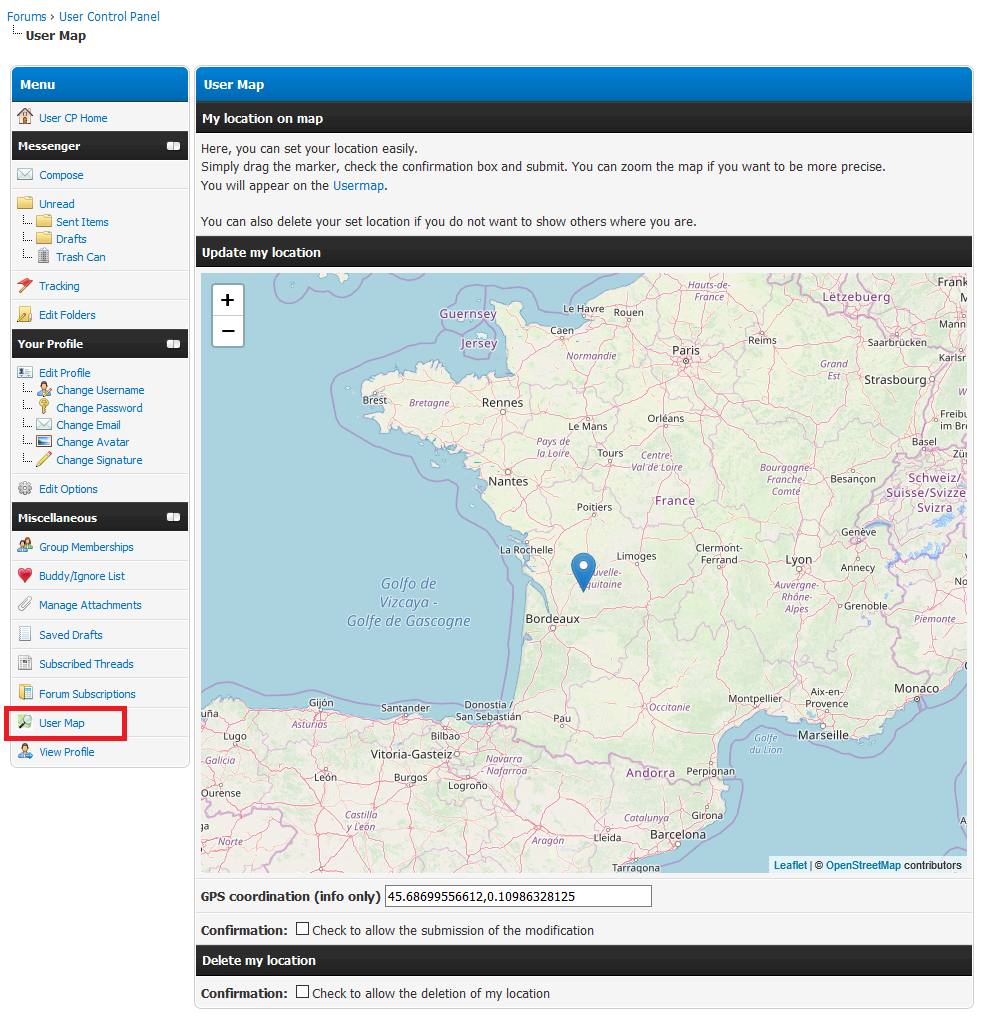Viewport: 991px width, 1019px height.
Task: Click the paperclip Manage Attachments icon
Action: [25, 605]
